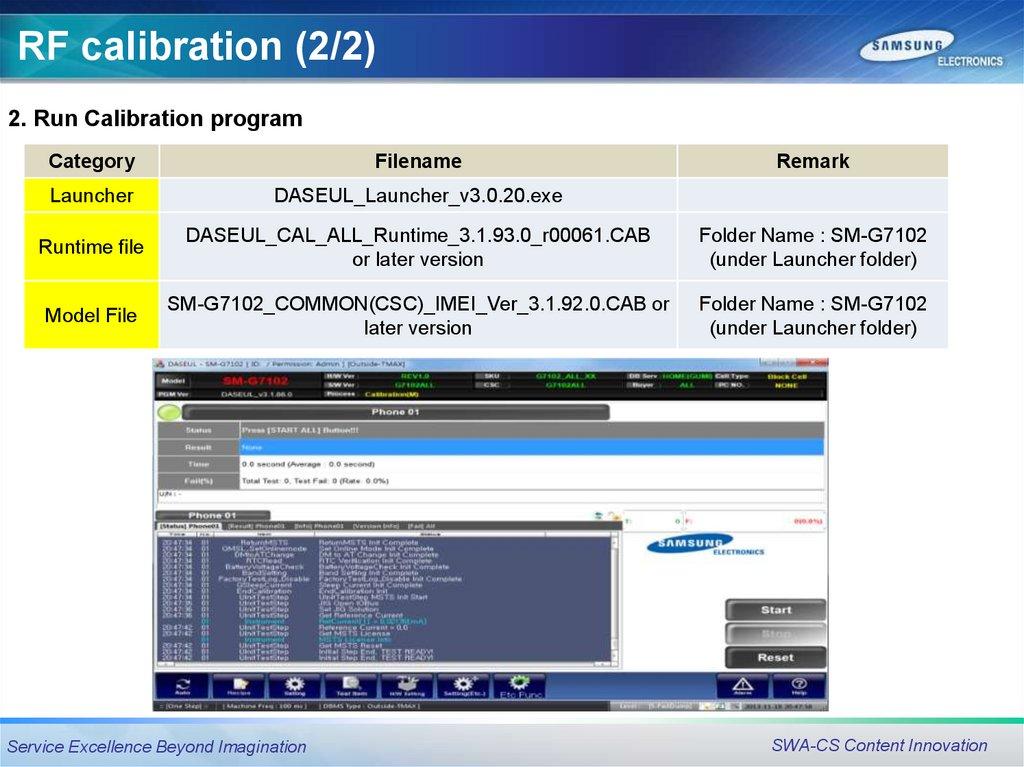Switch to the [Result] Phone01 tab
The image size is (1024, 767).
[x=255, y=525]
